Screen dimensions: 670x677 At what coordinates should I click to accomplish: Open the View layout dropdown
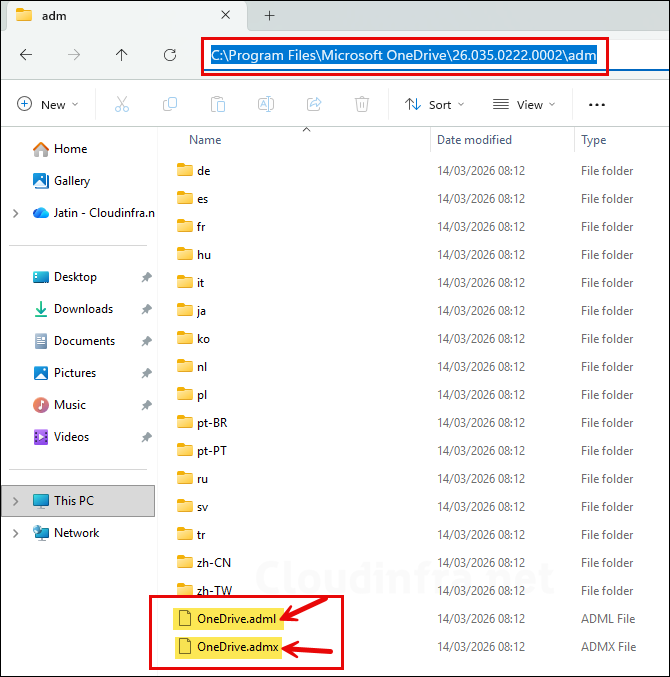[x=524, y=104]
